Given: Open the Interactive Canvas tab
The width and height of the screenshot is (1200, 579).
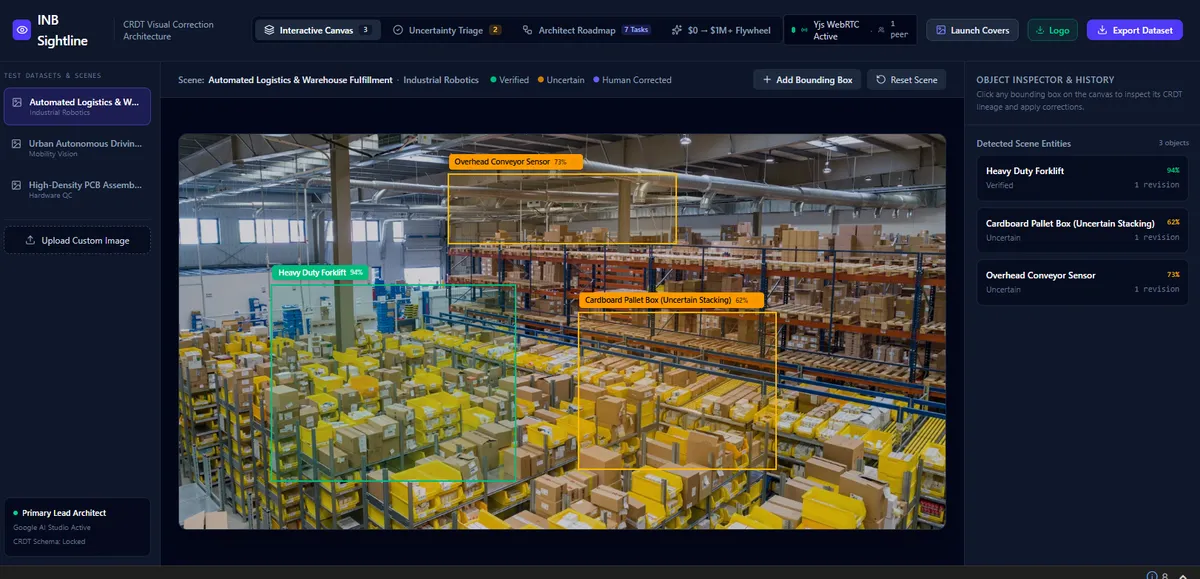Looking at the screenshot, I should [x=318, y=30].
